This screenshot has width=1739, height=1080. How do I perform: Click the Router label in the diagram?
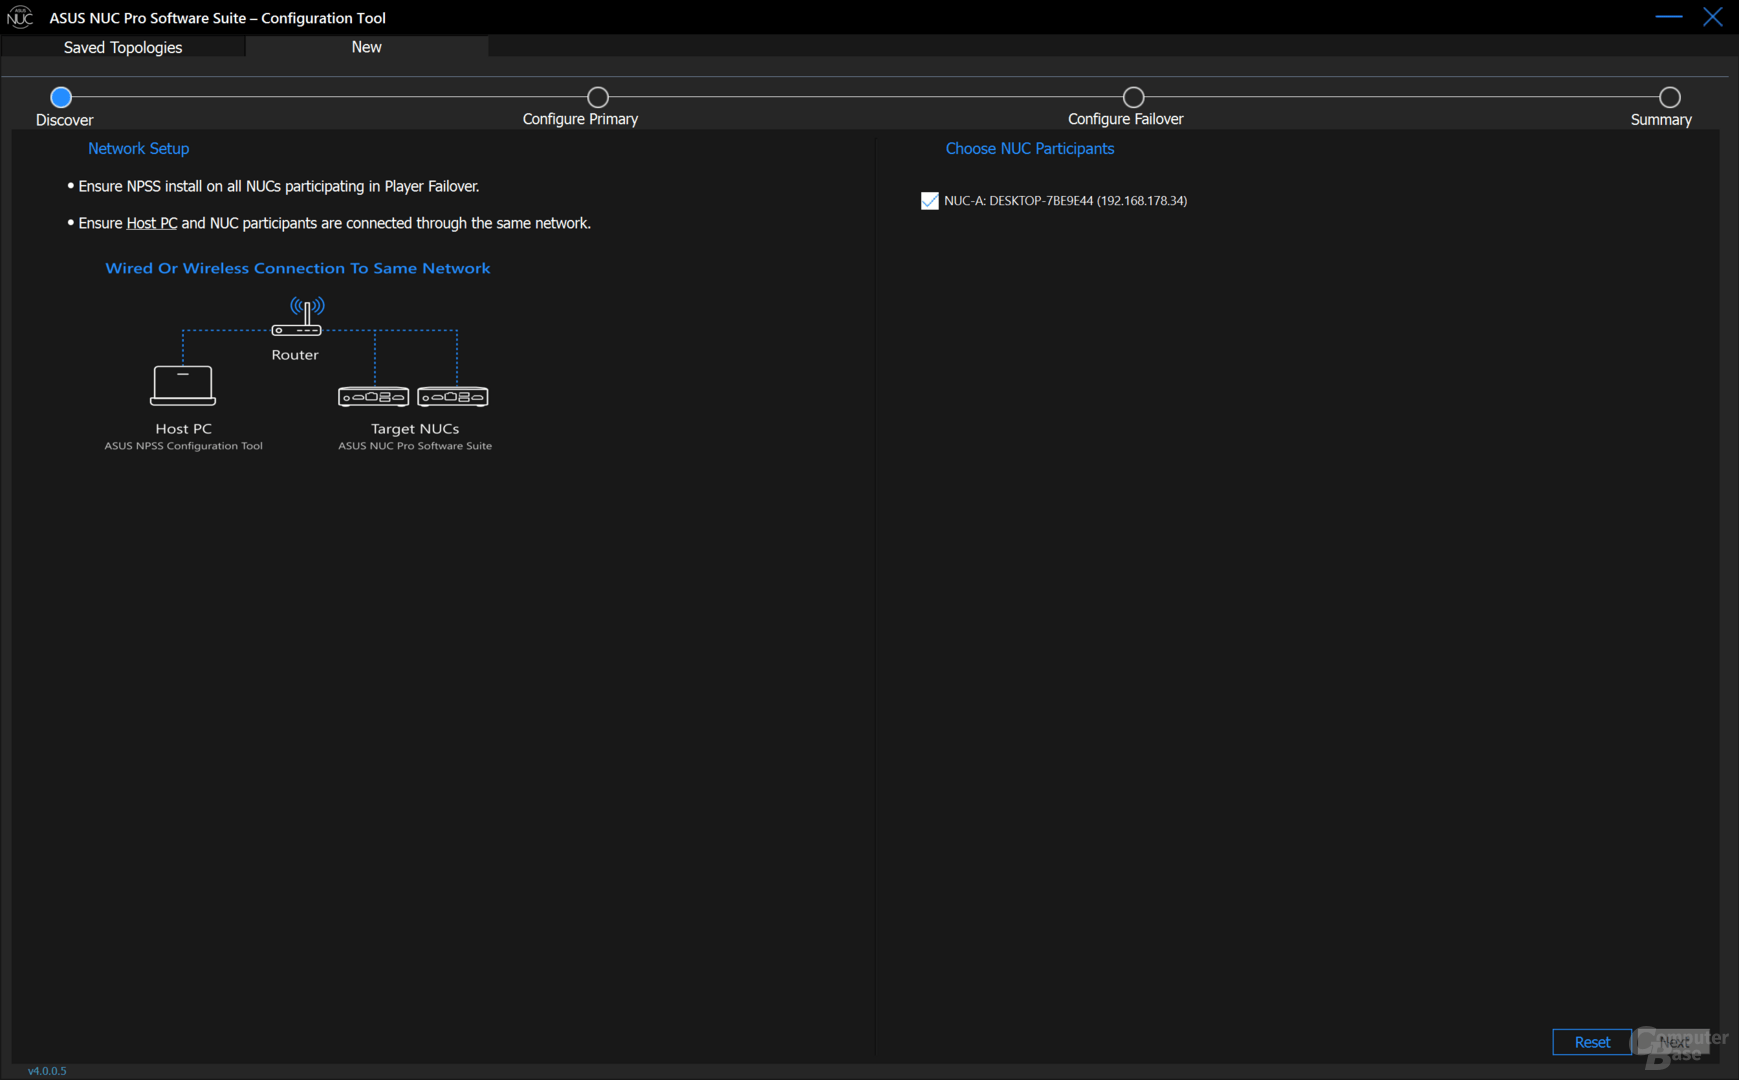click(x=295, y=355)
